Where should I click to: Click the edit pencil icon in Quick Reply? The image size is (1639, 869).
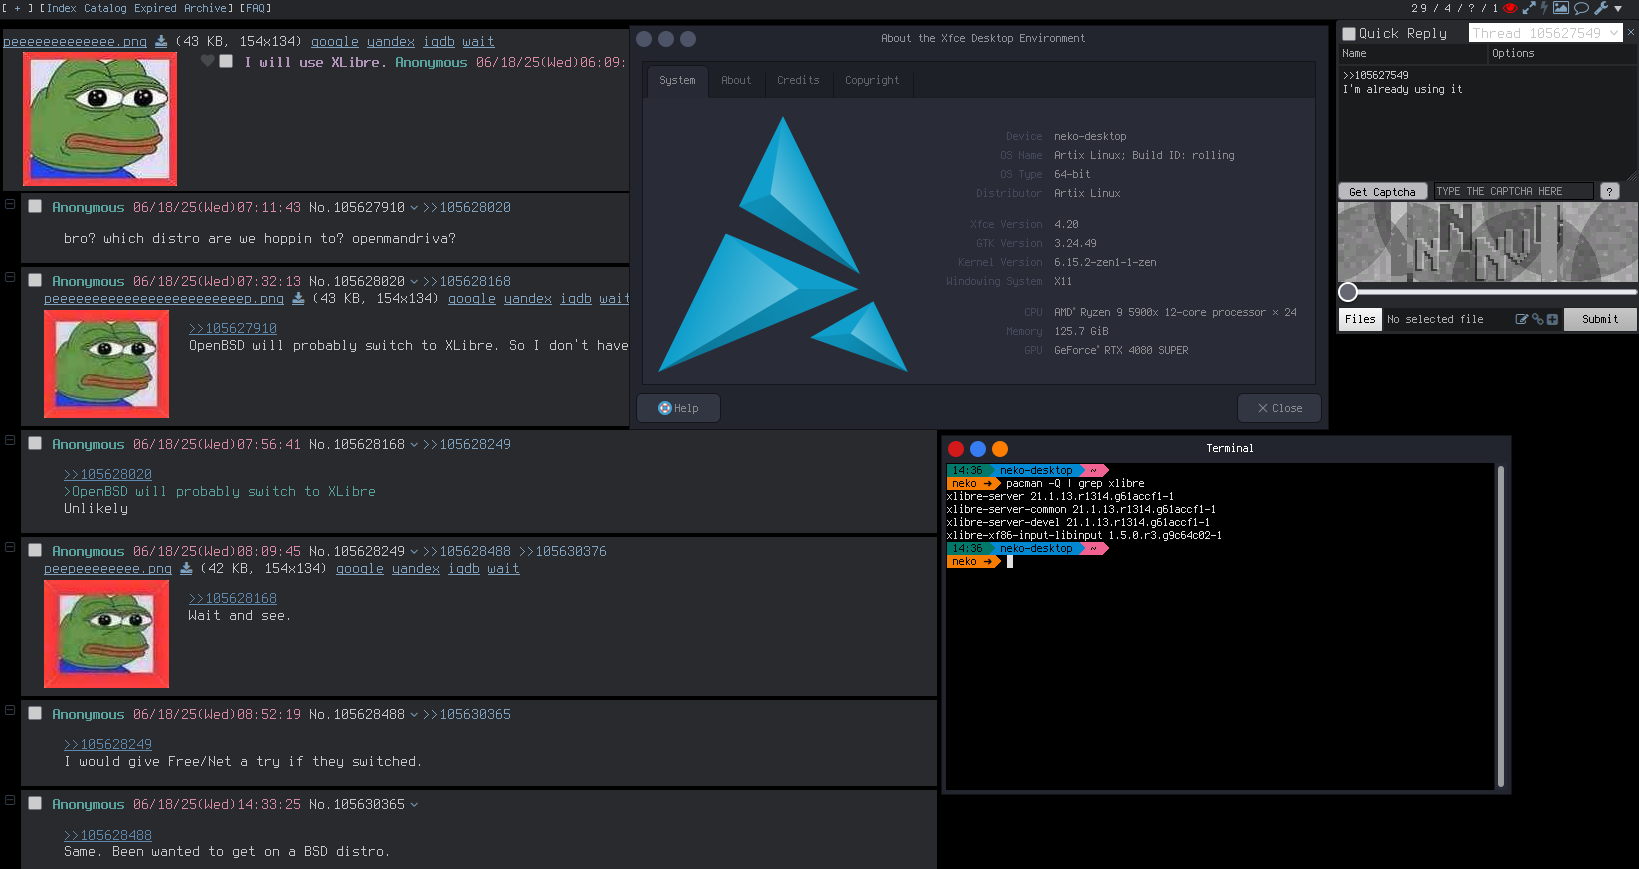click(1522, 319)
